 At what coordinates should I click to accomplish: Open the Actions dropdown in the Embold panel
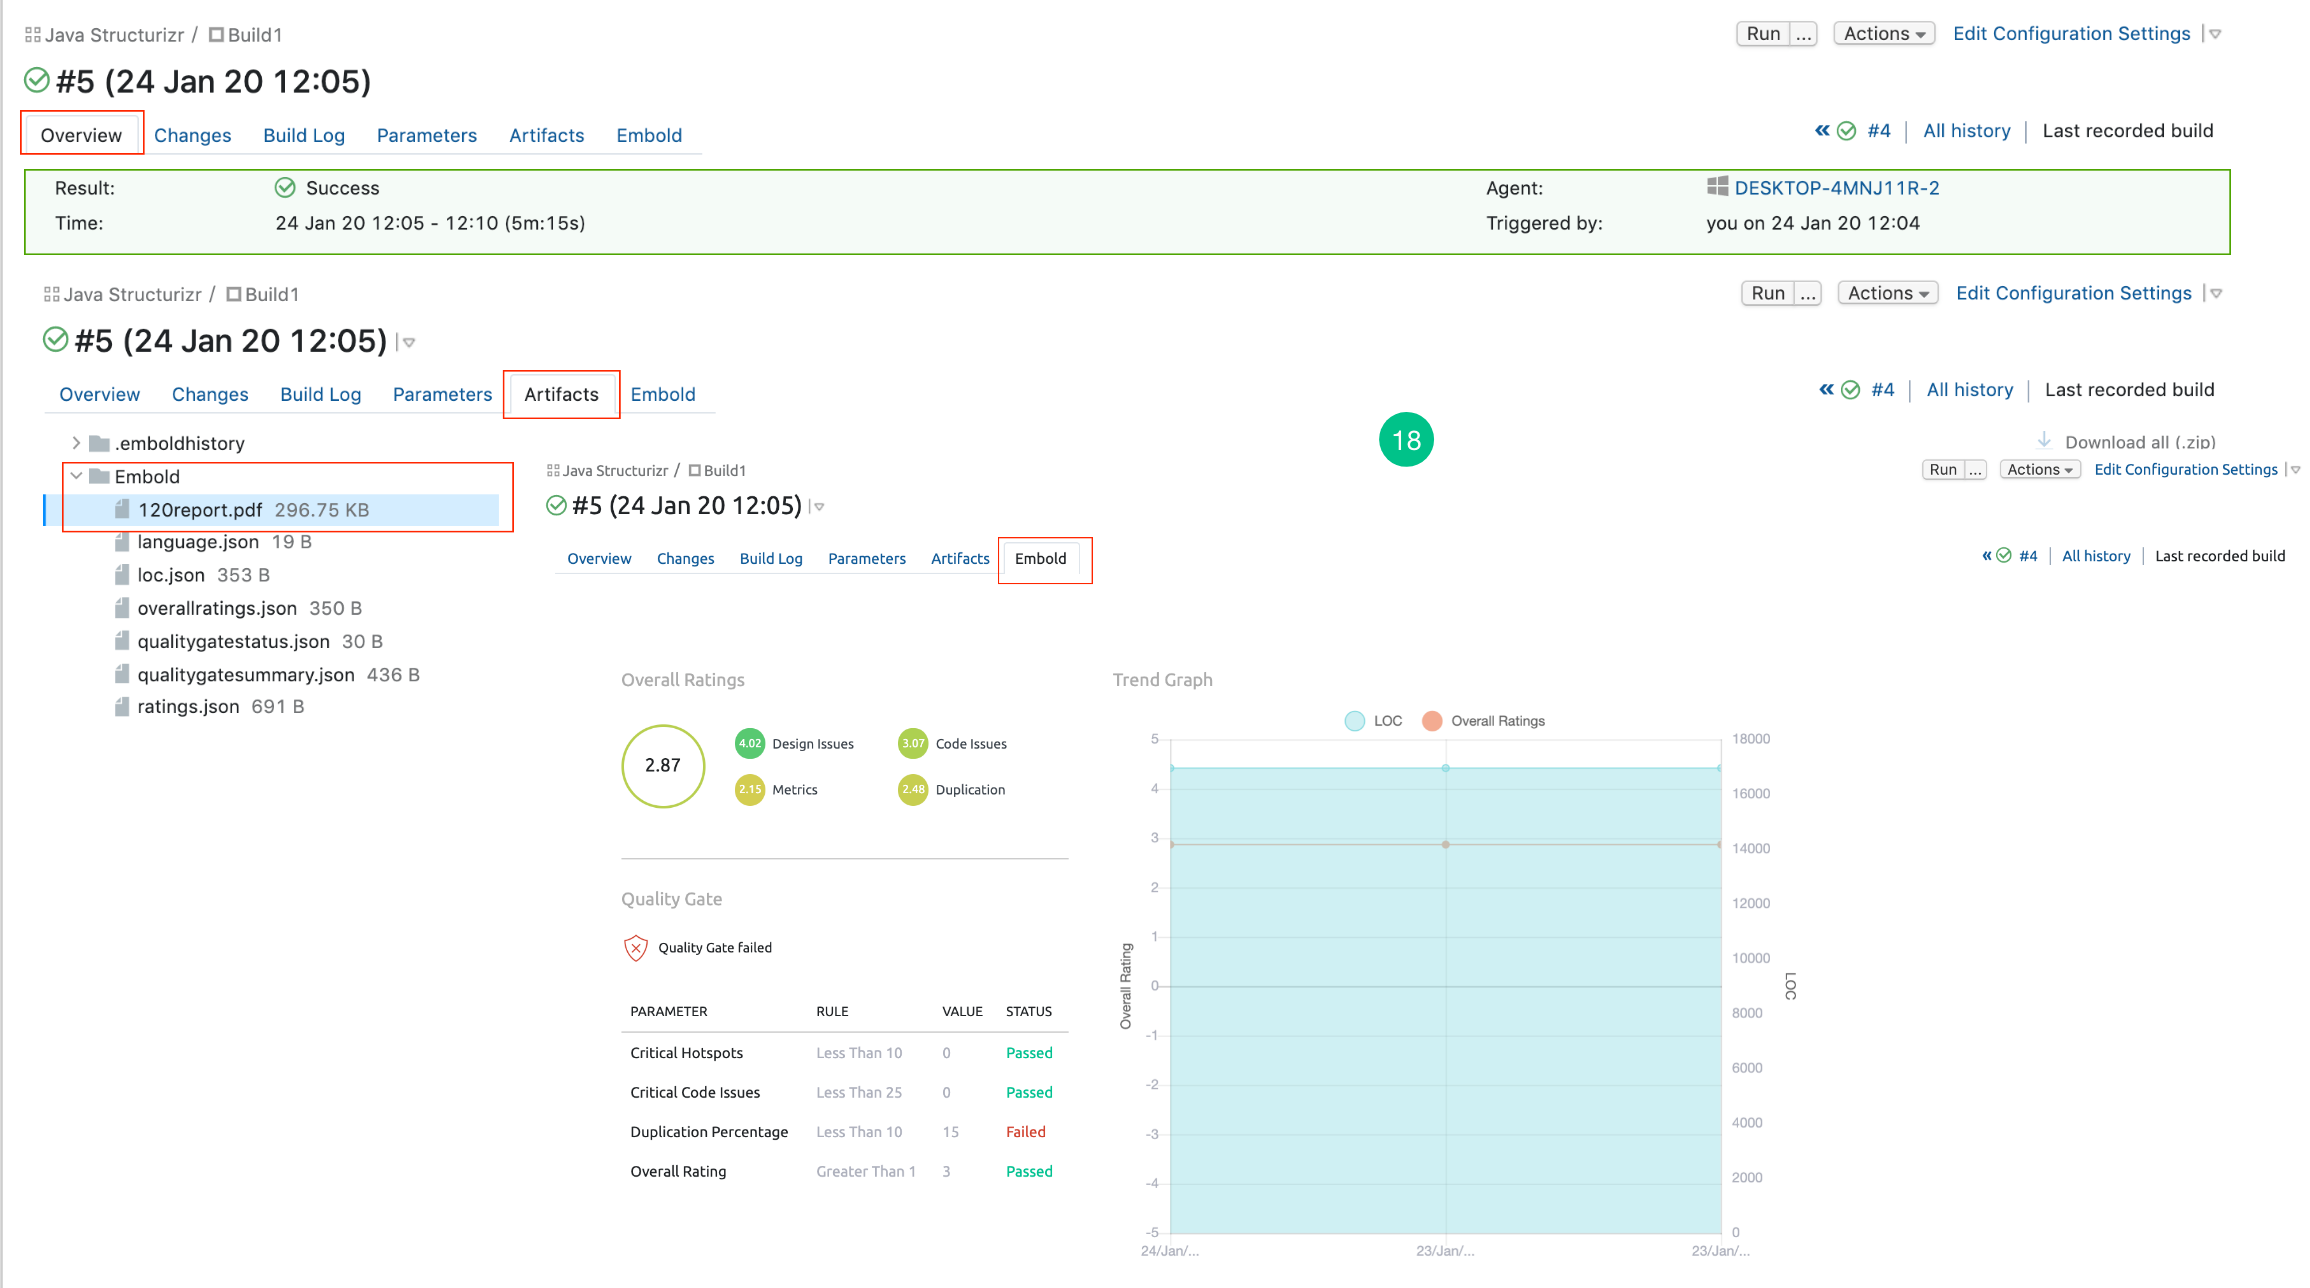2040,469
